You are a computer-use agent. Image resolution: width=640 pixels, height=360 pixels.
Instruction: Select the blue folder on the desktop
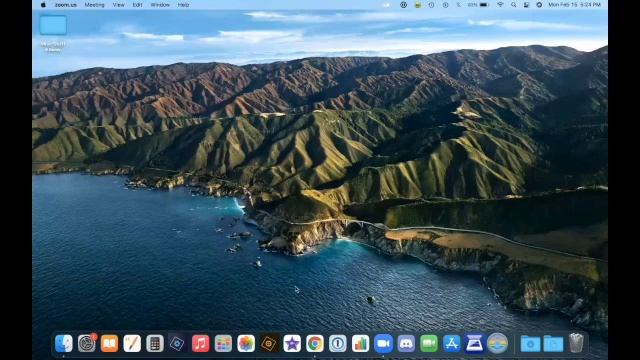[x=53, y=25]
